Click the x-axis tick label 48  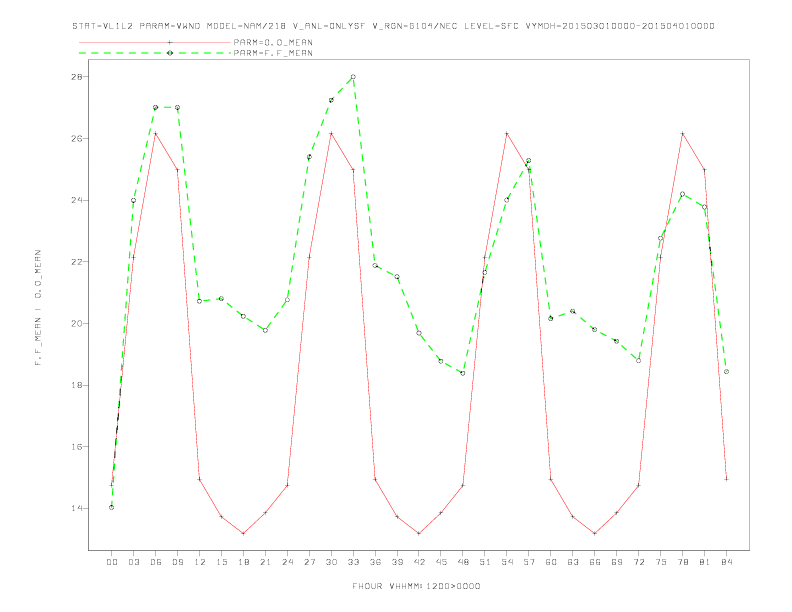[463, 562]
